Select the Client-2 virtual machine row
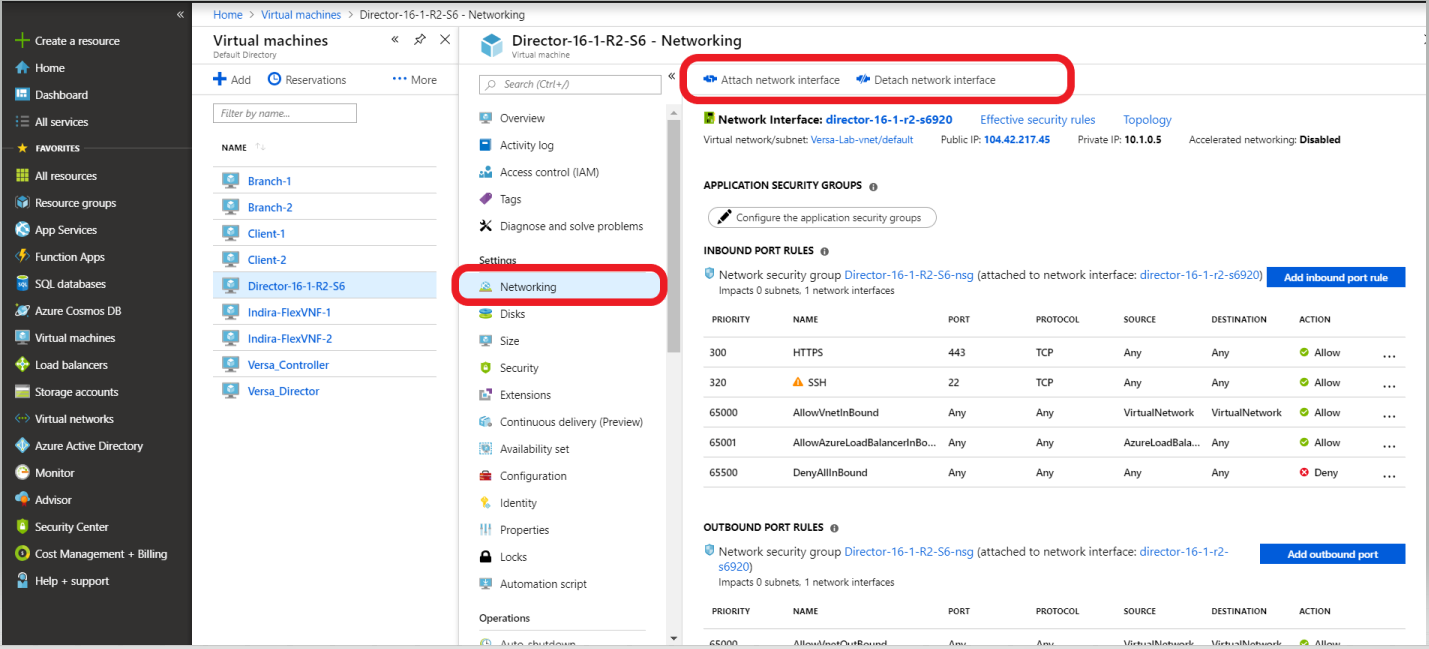 (x=325, y=259)
